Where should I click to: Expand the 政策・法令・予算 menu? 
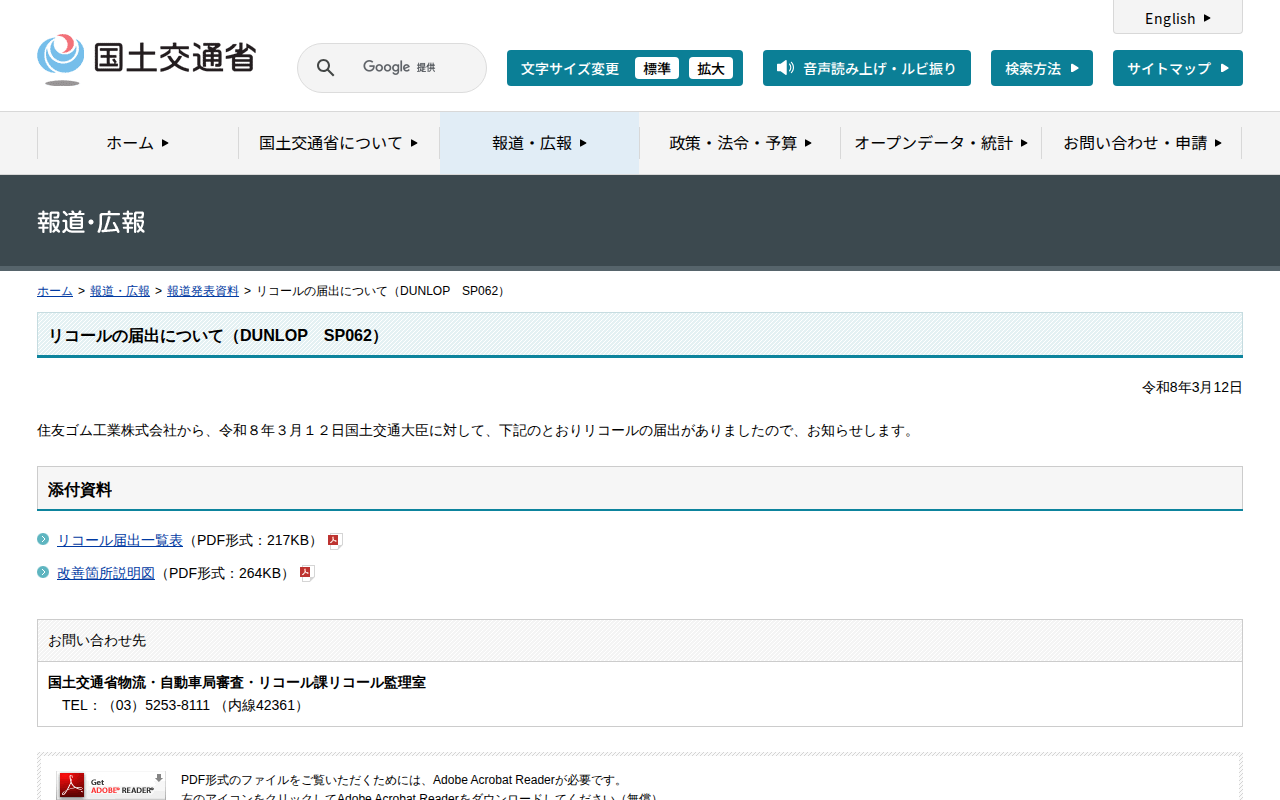[740, 143]
